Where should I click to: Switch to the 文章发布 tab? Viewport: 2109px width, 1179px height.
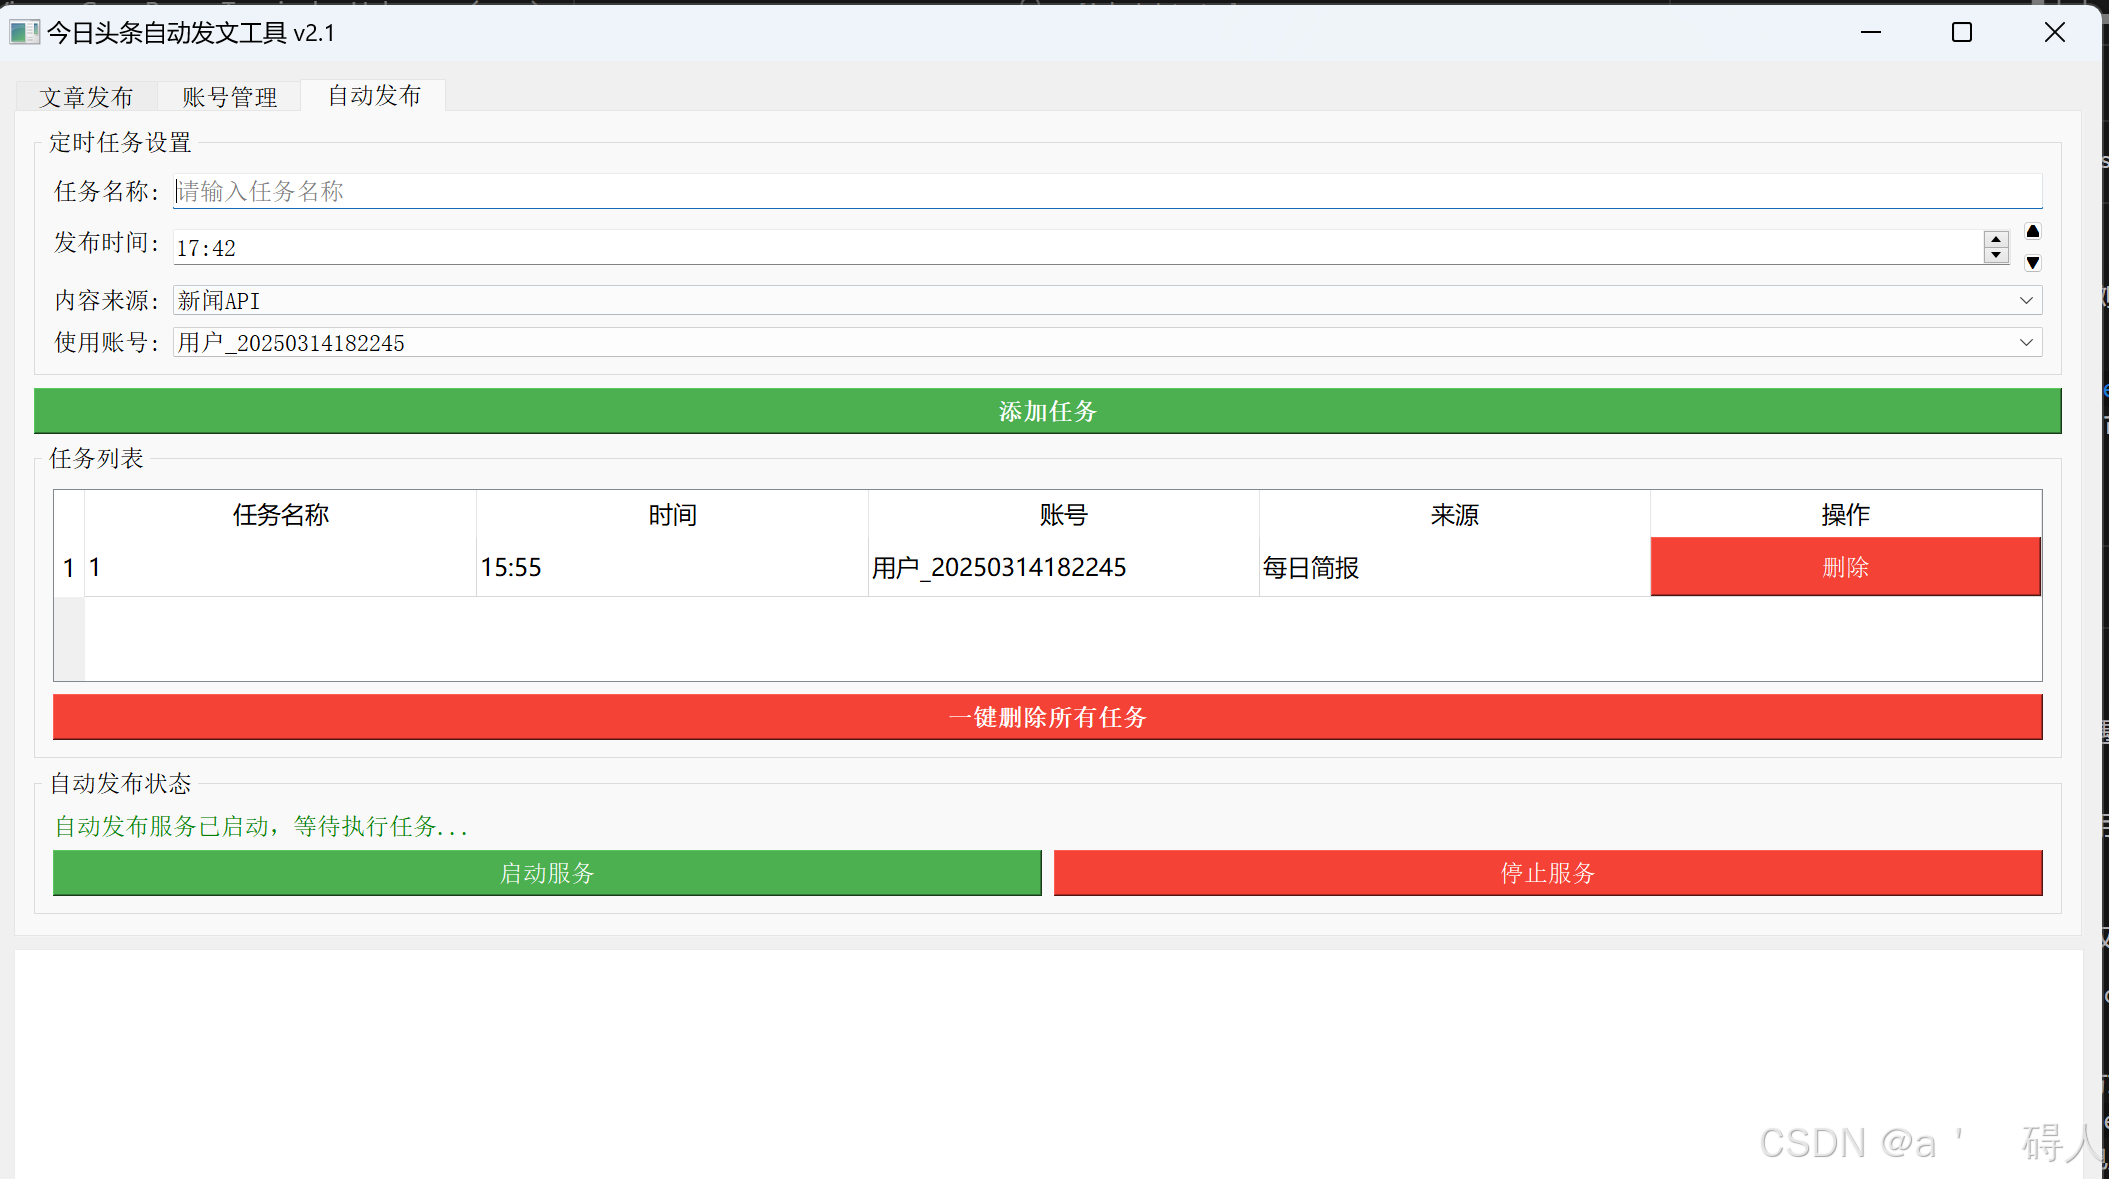pos(86,97)
